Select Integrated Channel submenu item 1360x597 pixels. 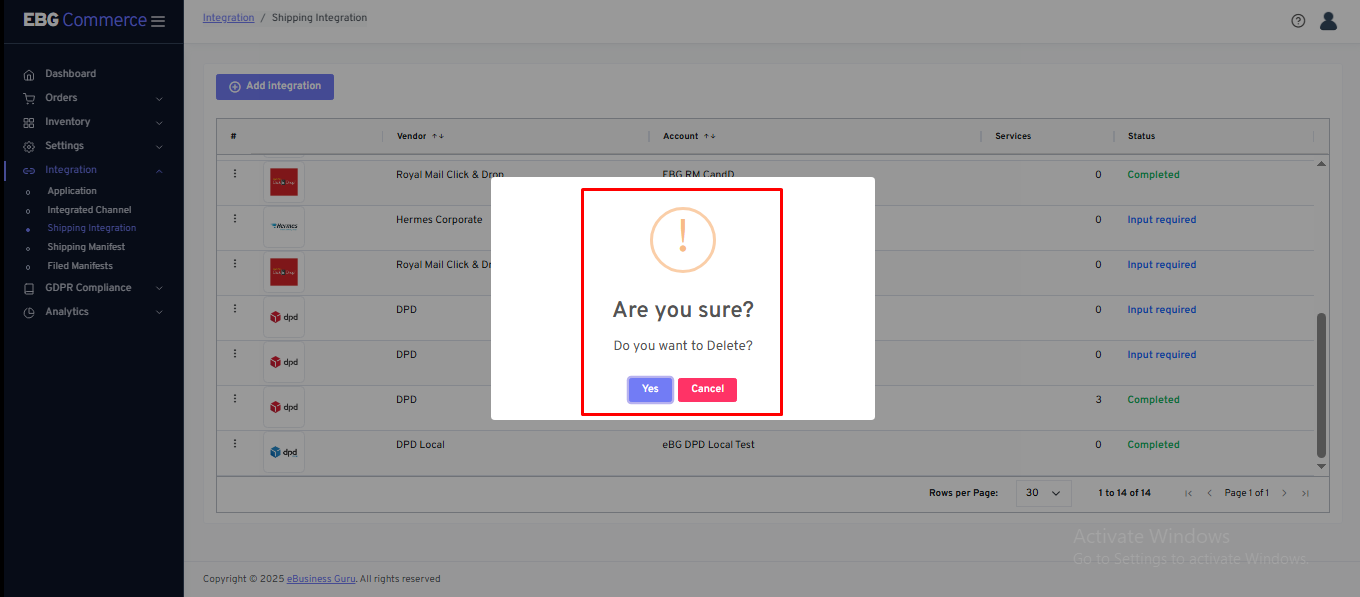pyautogui.click(x=89, y=210)
